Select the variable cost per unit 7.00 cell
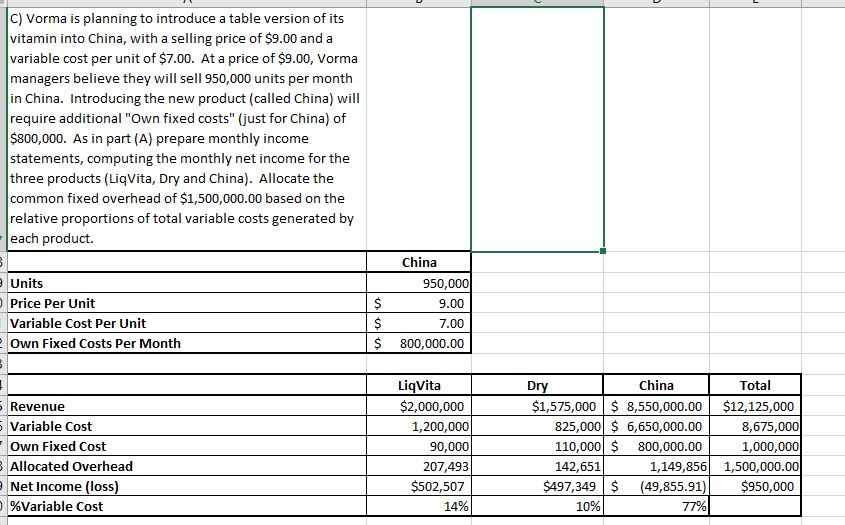845x525 pixels. 419,323
